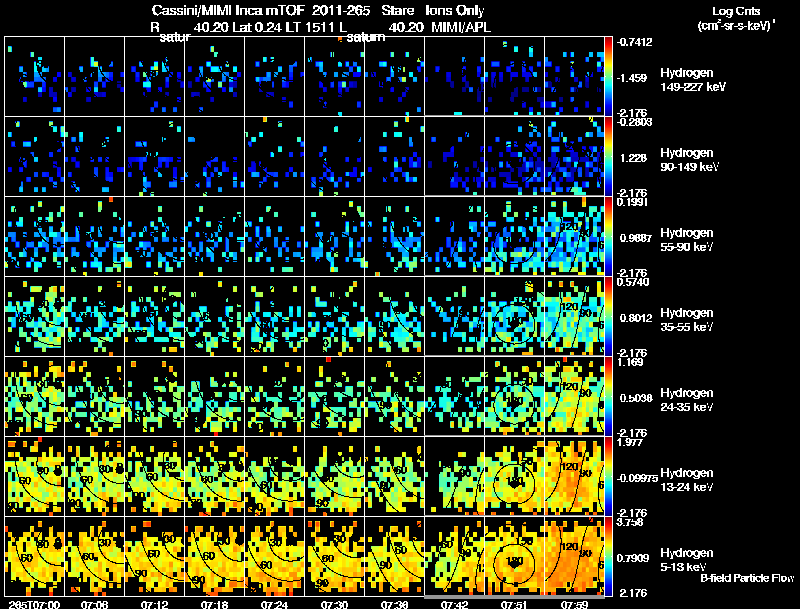
Task: Click the 'B-field Particle Flow' caption
Action: (x=747, y=578)
